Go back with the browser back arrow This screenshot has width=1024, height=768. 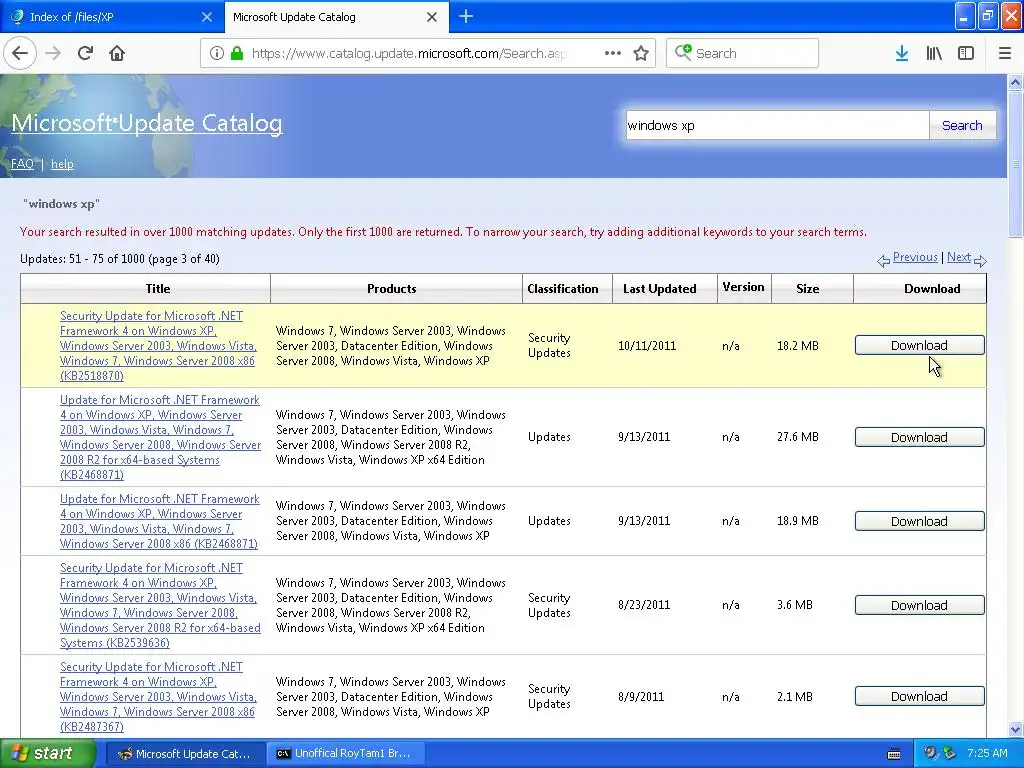(x=20, y=54)
